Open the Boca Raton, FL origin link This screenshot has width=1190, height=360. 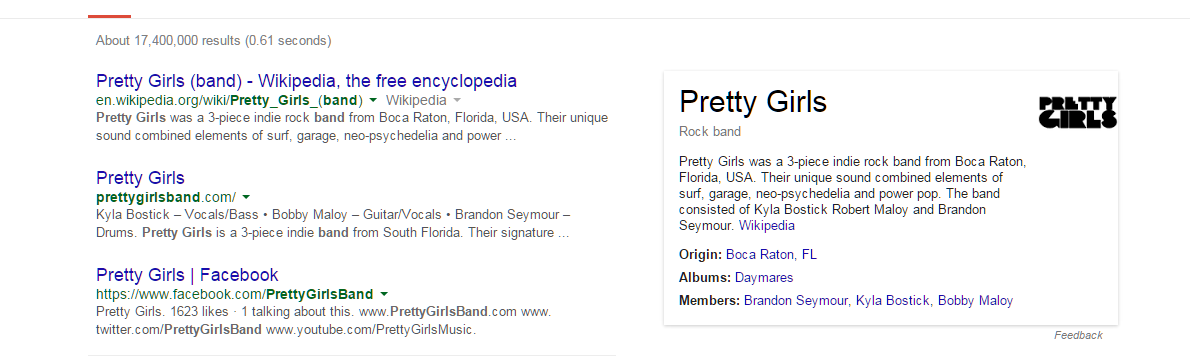click(771, 254)
